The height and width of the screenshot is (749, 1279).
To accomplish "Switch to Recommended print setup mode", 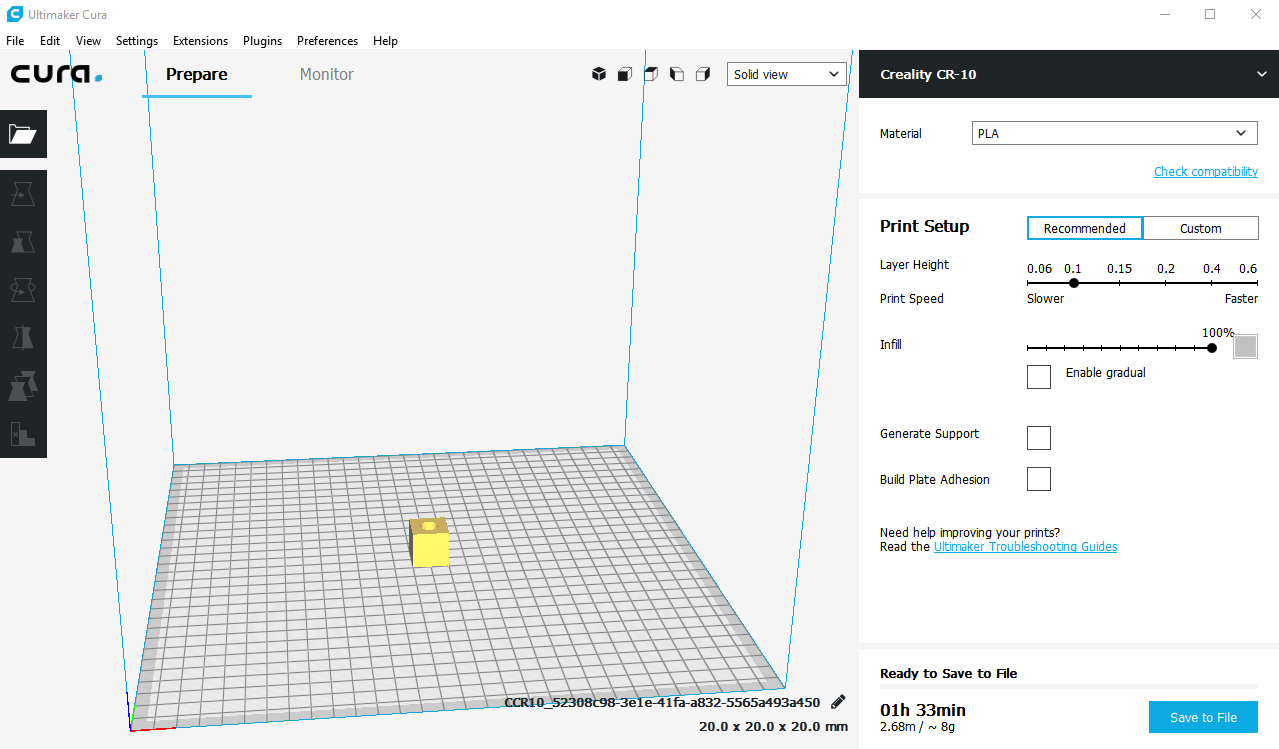I will tap(1085, 228).
